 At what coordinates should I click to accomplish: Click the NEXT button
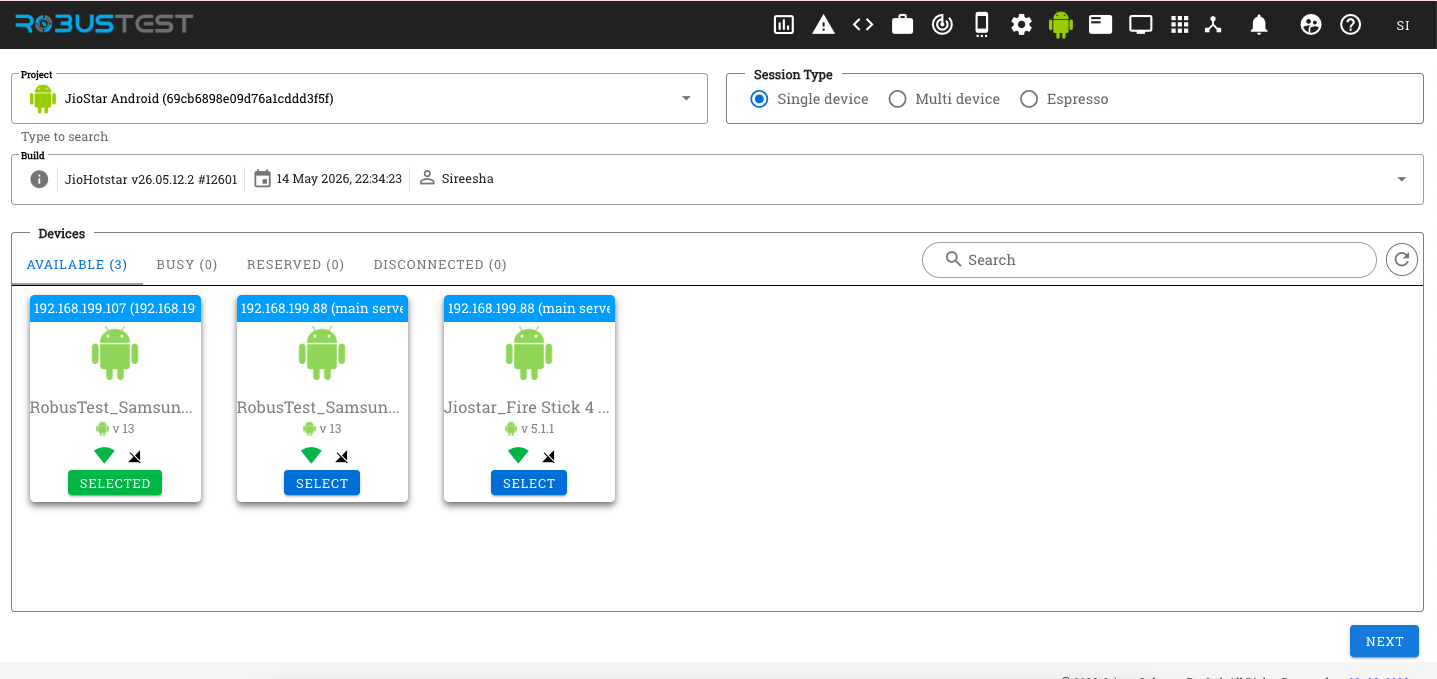click(x=1384, y=641)
